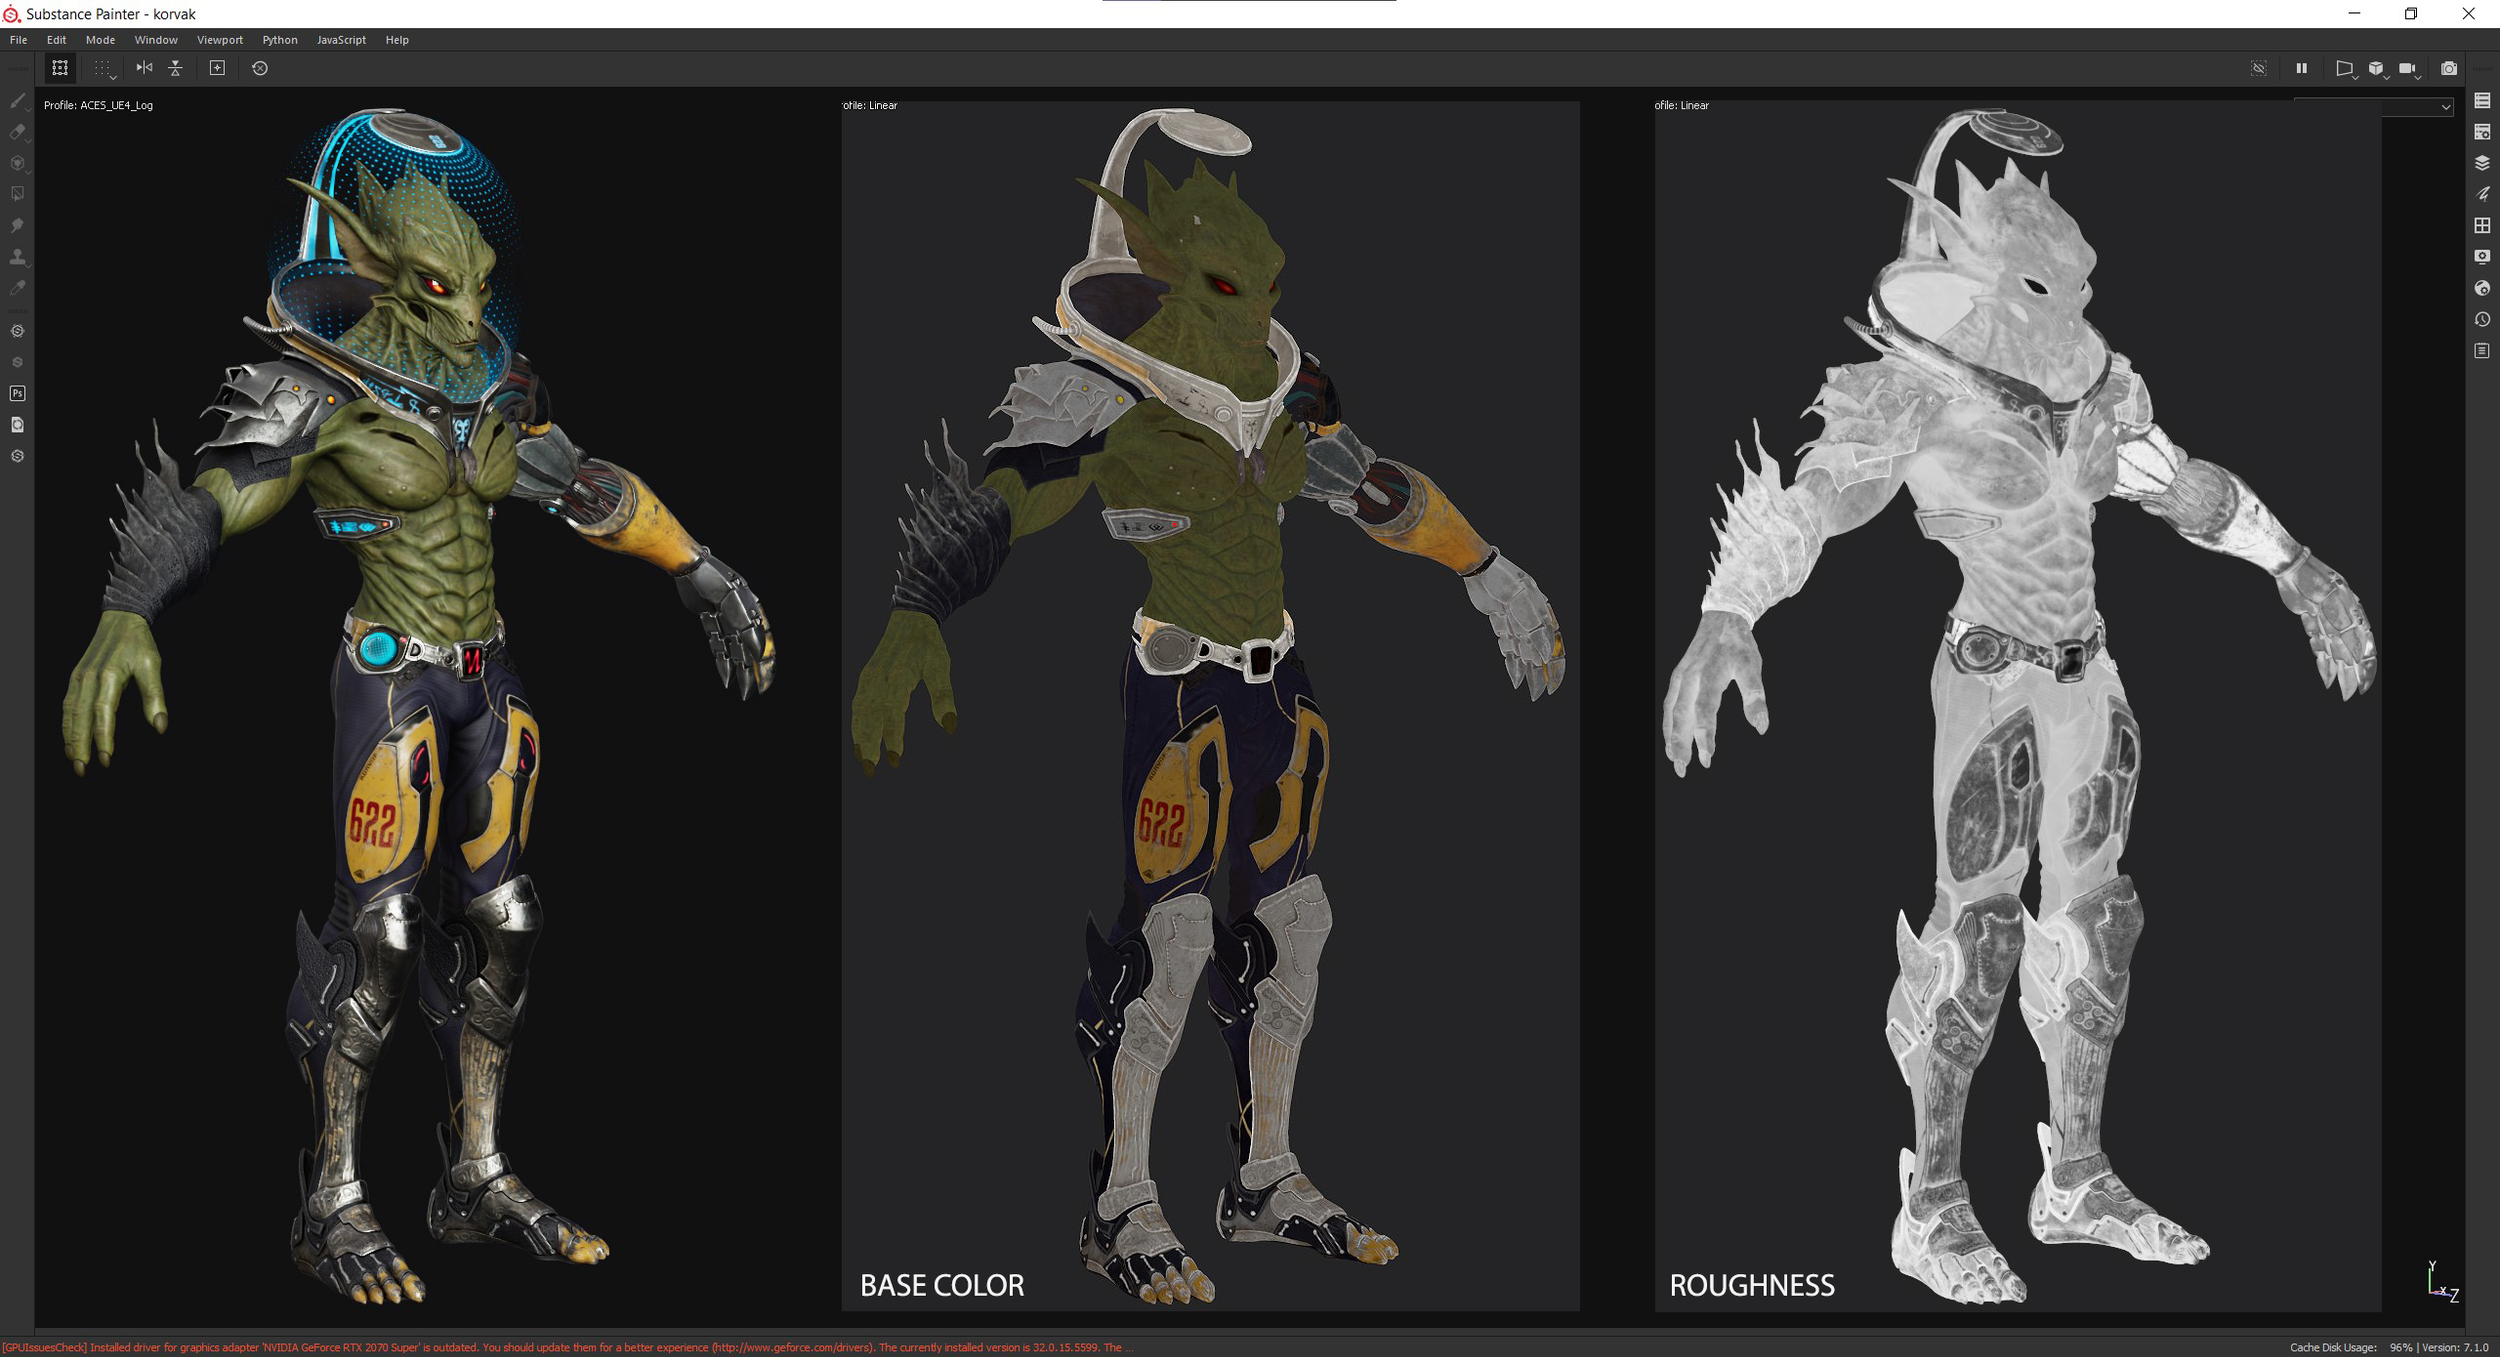Reset the transform with circular arrow icon
The width and height of the screenshot is (2500, 1357).
click(x=260, y=68)
